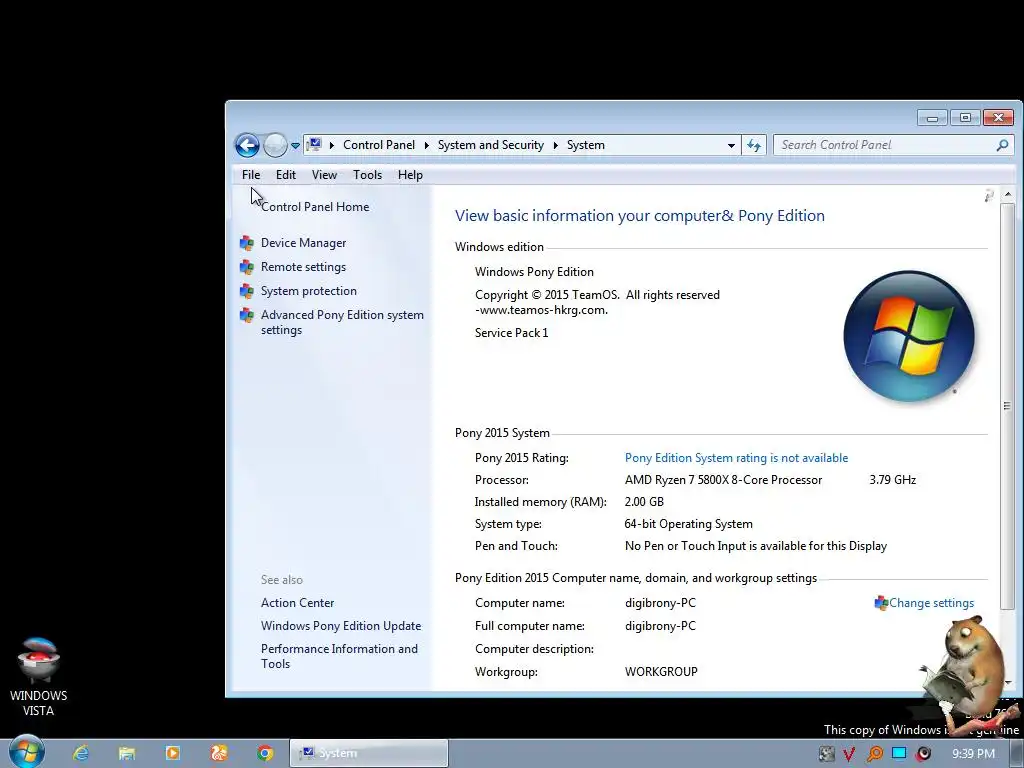Select the 64-bit Operating System text

coord(688,524)
